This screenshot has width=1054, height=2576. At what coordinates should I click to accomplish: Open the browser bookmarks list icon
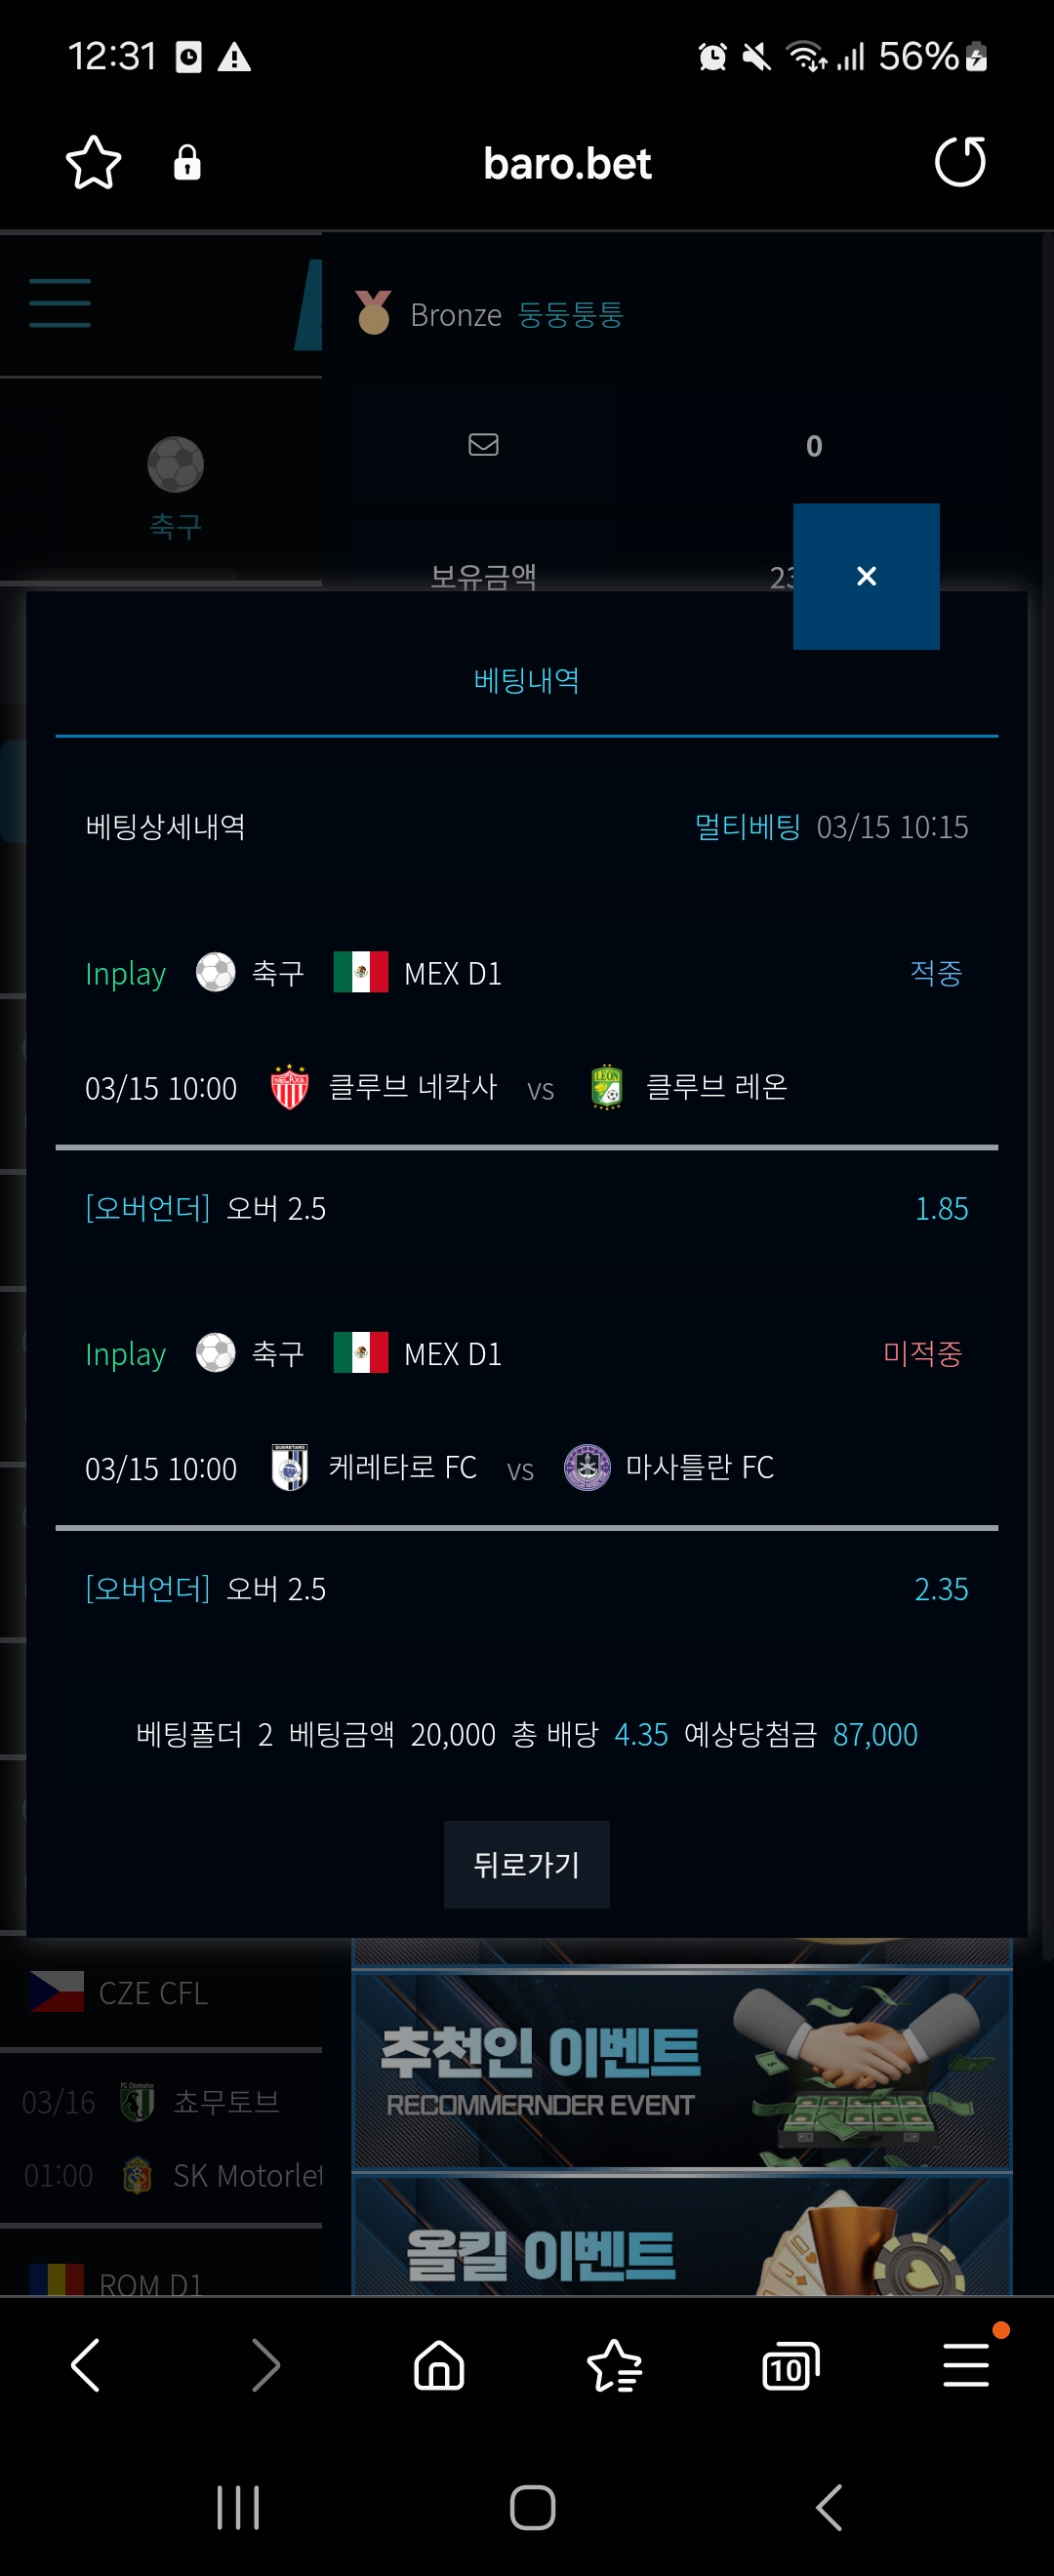(x=614, y=2366)
